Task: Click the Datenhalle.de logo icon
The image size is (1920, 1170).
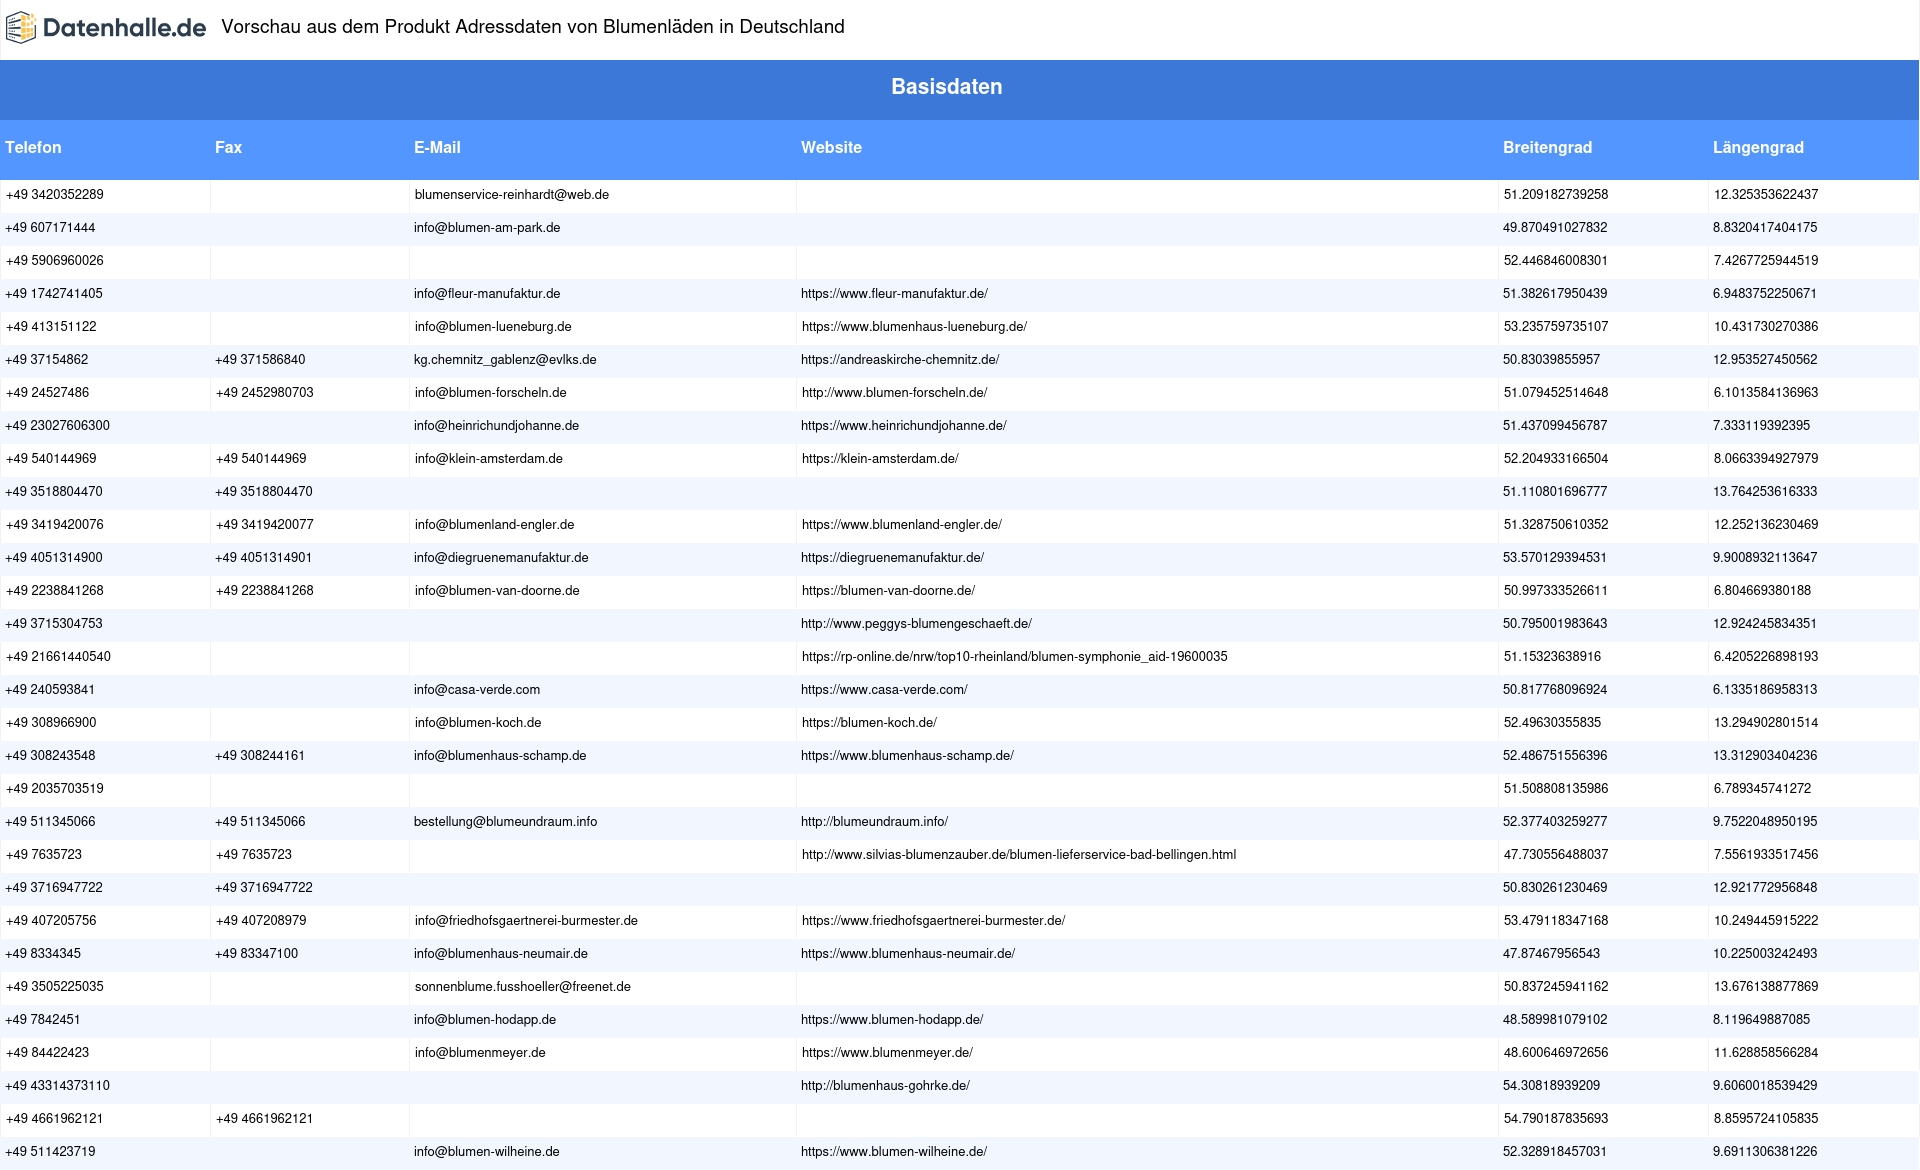Action: (21, 28)
